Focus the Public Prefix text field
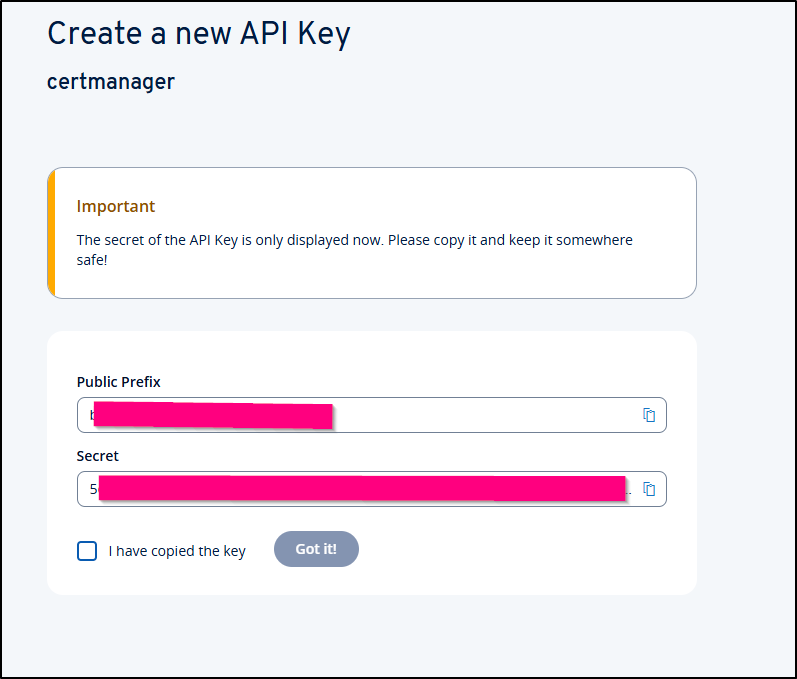This screenshot has width=797, height=679. [x=372, y=415]
